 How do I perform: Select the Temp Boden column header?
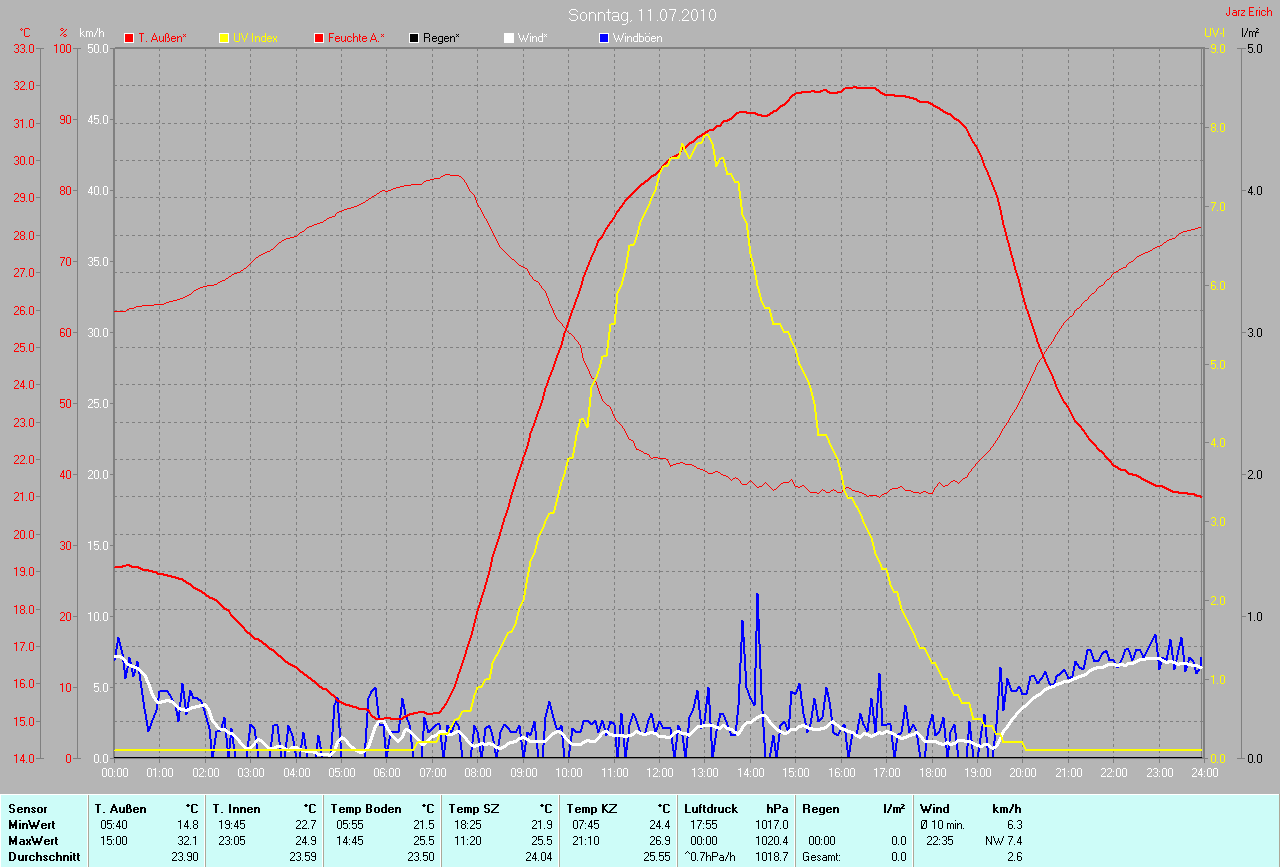[366, 808]
